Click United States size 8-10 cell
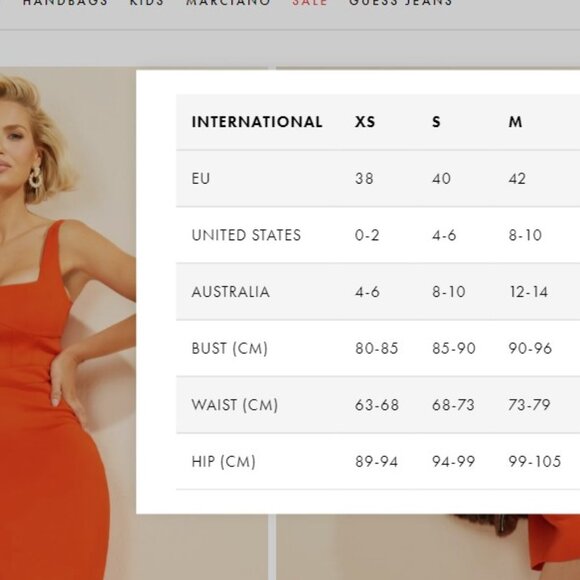The height and width of the screenshot is (580, 580). pyautogui.click(x=525, y=235)
